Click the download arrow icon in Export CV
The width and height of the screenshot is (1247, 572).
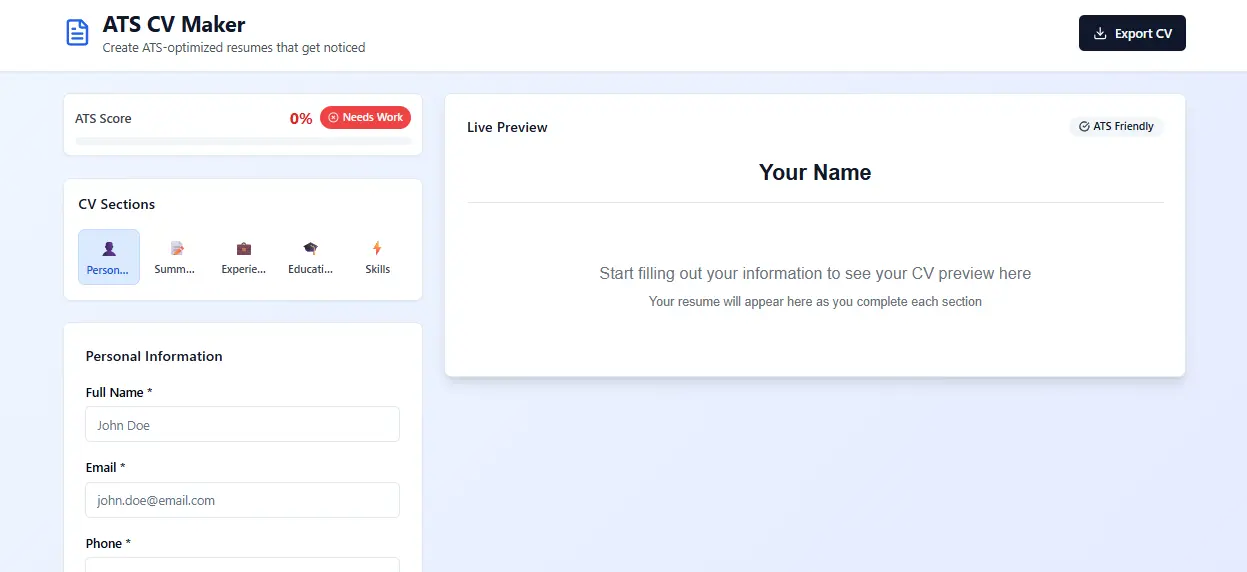(x=1100, y=33)
